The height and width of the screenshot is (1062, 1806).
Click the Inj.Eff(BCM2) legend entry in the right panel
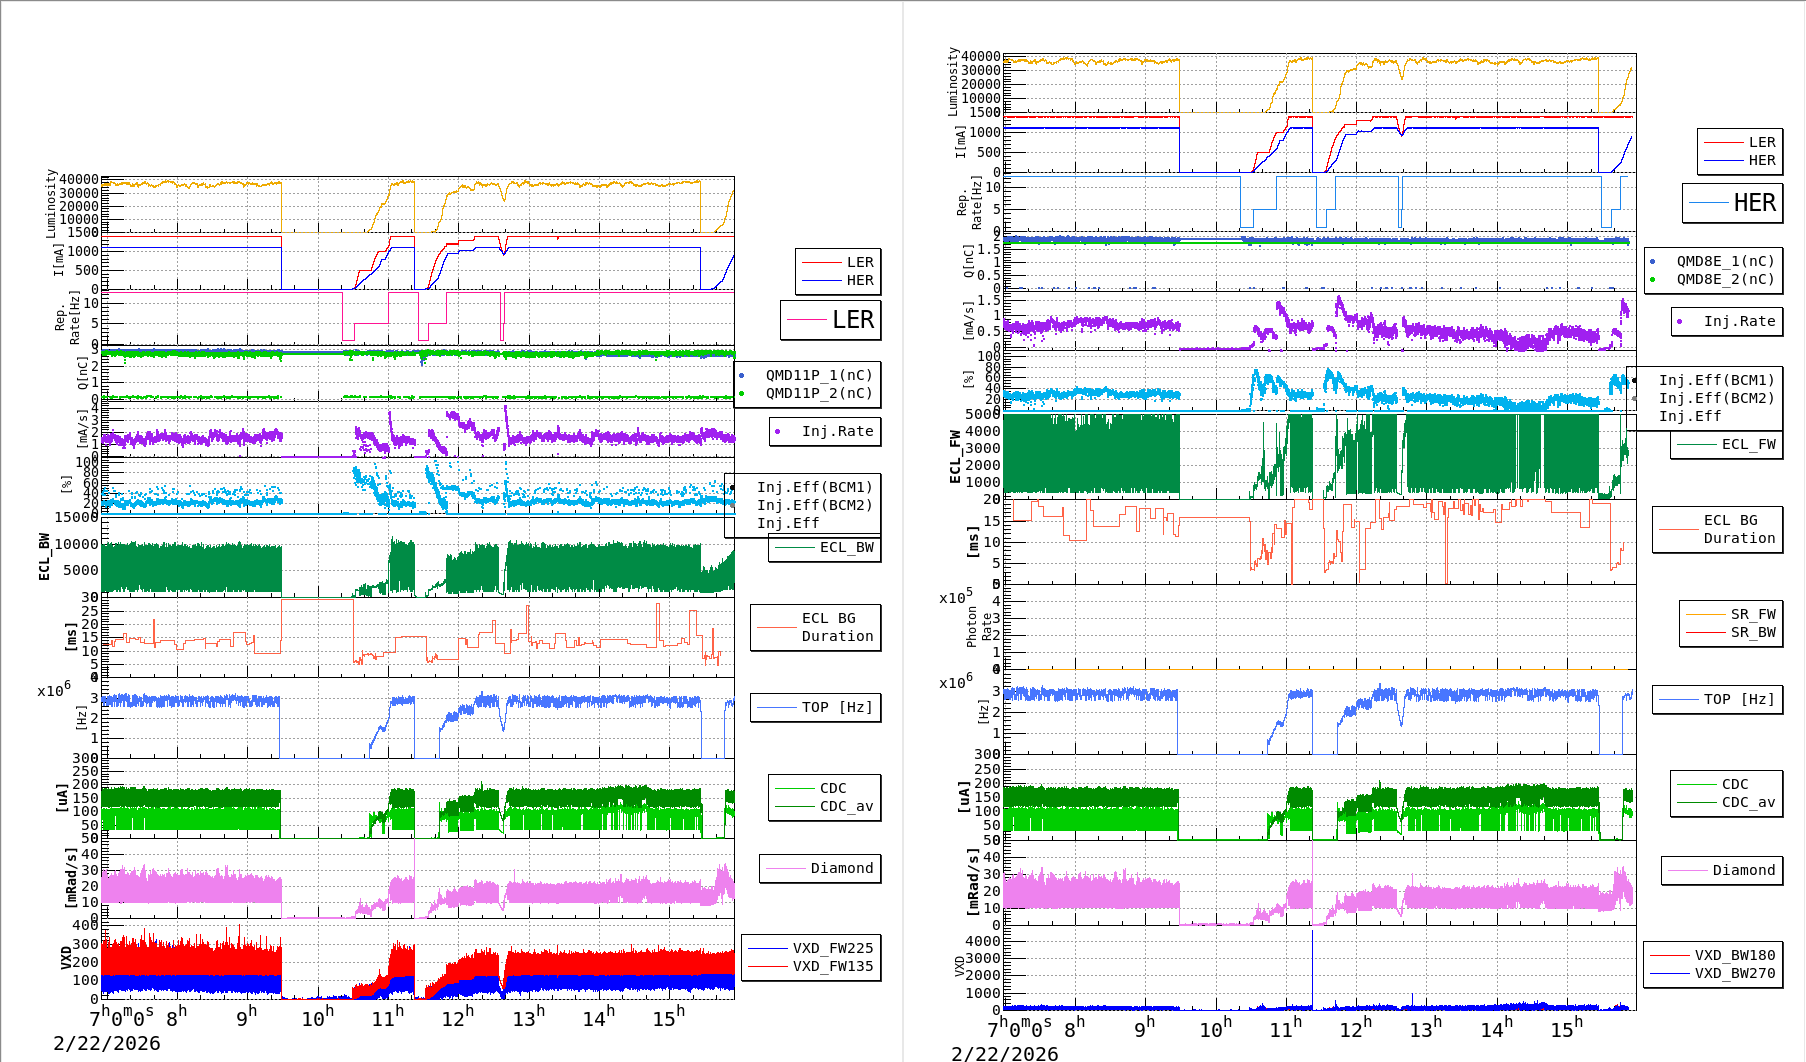(x=1716, y=398)
